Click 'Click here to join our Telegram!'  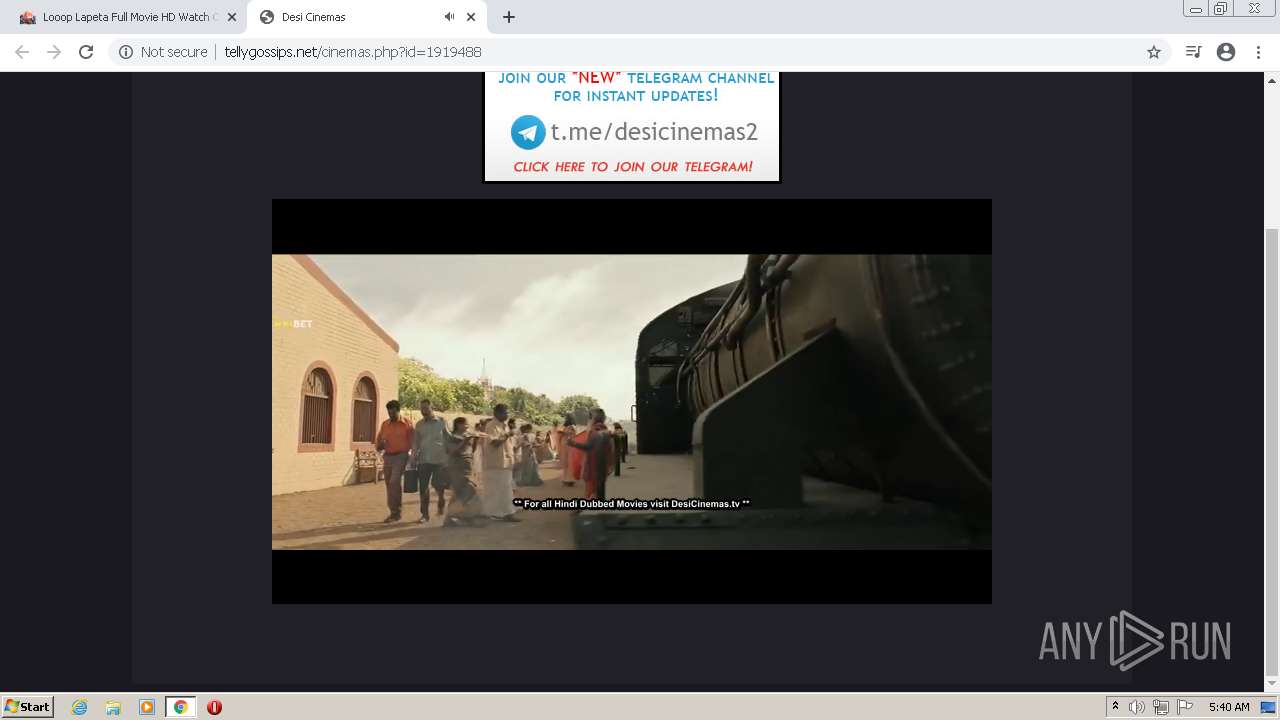pyautogui.click(x=632, y=167)
